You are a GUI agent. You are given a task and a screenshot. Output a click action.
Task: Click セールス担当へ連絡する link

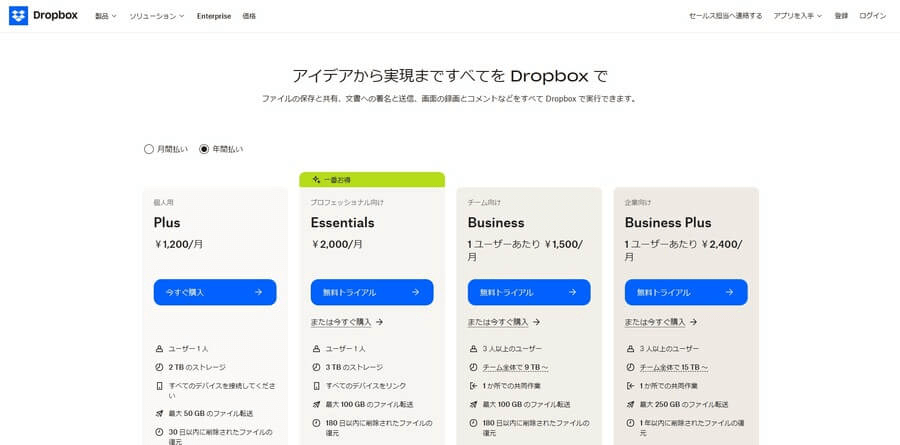726,16
